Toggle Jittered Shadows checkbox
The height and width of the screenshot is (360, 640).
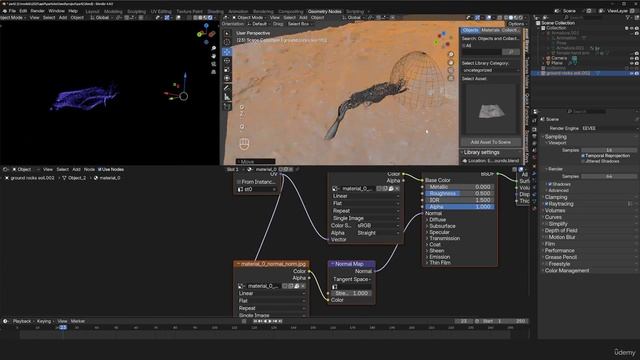point(583,161)
